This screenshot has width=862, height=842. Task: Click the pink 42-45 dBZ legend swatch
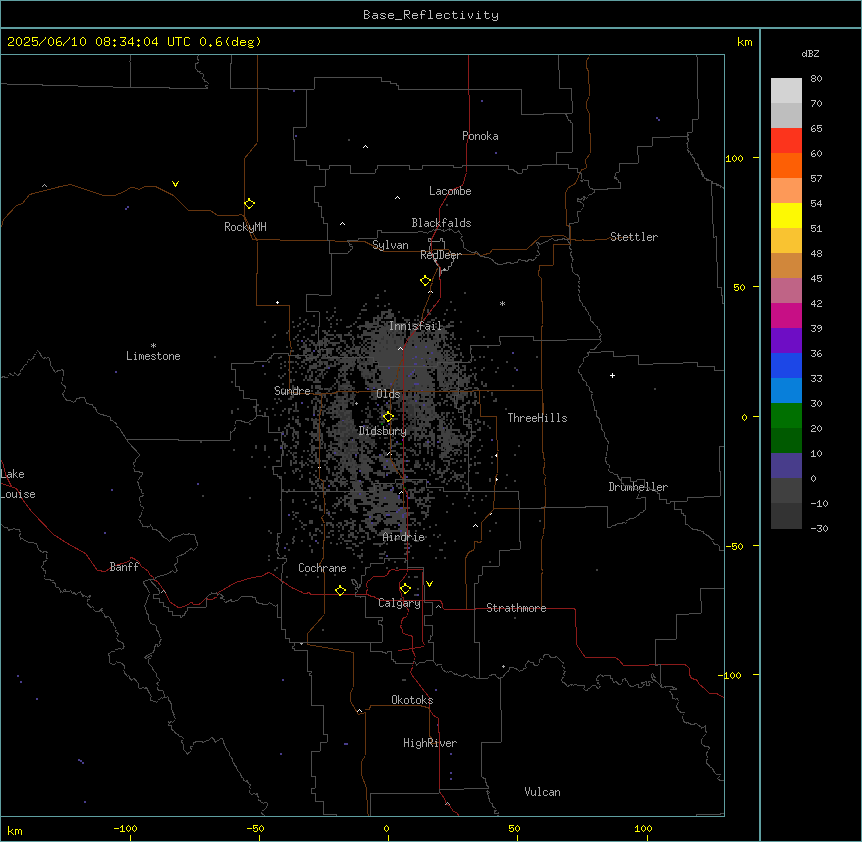[786, 291]
